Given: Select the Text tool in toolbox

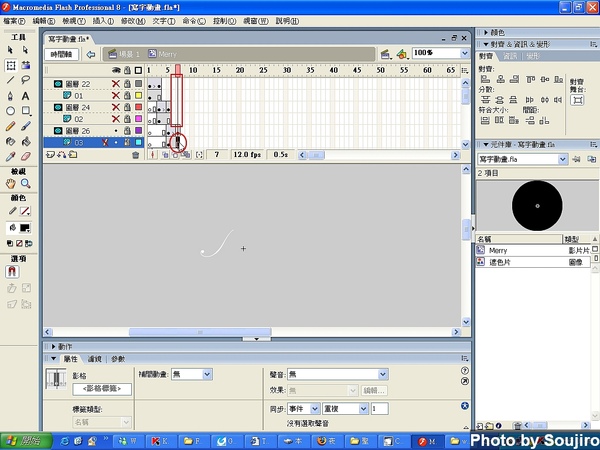Looking at the screenshot, I should pos(26,95).
